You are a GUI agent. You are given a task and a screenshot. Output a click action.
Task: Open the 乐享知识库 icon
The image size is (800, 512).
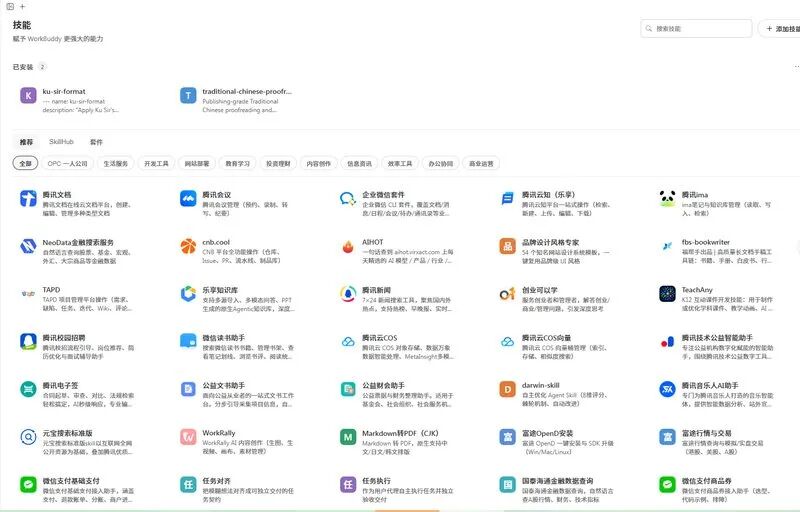188,294
